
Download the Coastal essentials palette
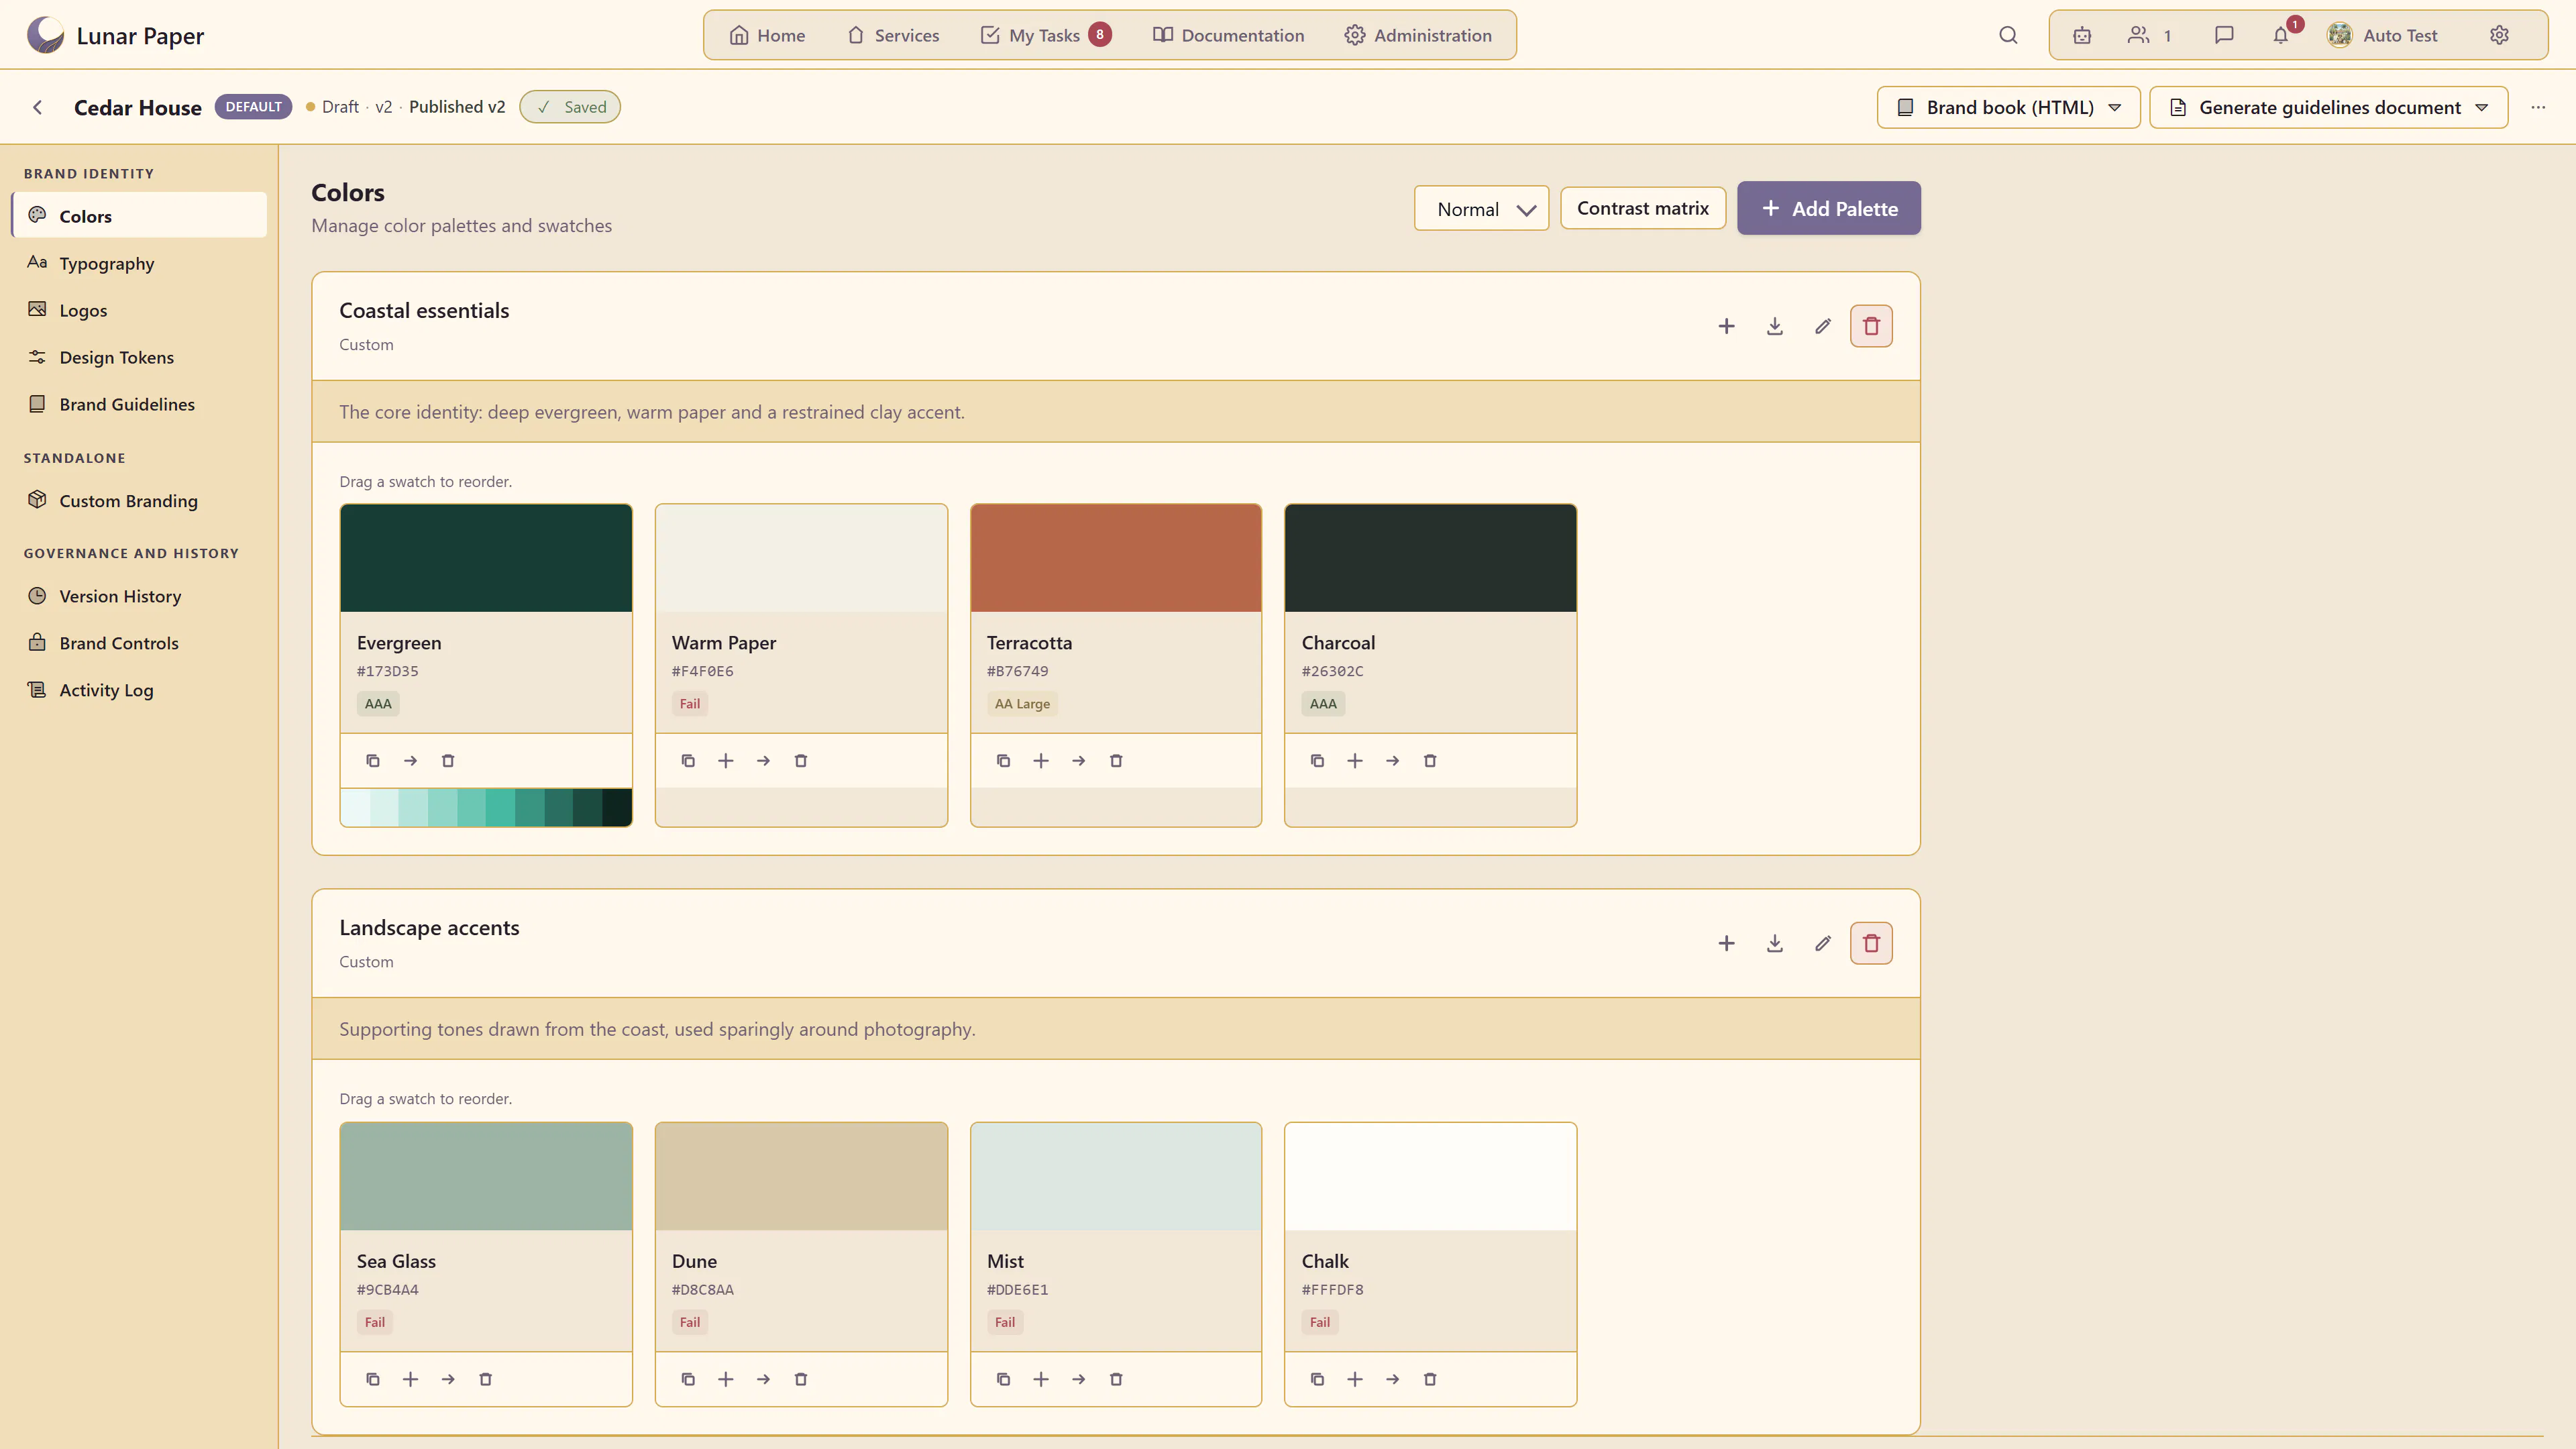1775,326
